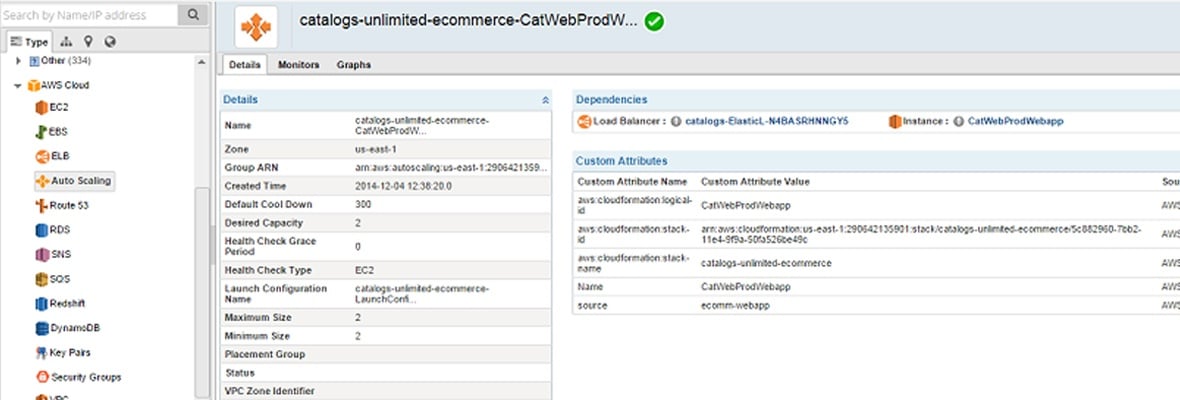The height and width of the screenshot is (400, 1180).
Task: Click status dot before catalogs-ElasticL link
Action: pyautogui.click(x=676, y=121)
